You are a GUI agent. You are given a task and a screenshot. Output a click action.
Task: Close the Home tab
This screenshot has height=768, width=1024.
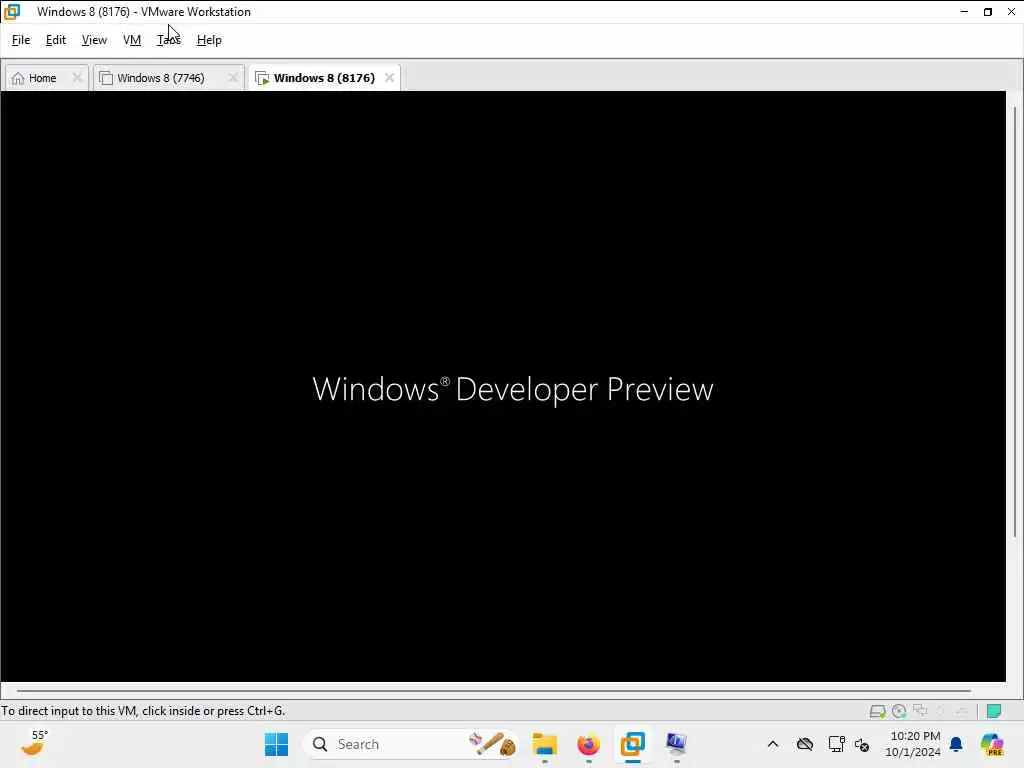click(x=77, y=78)
